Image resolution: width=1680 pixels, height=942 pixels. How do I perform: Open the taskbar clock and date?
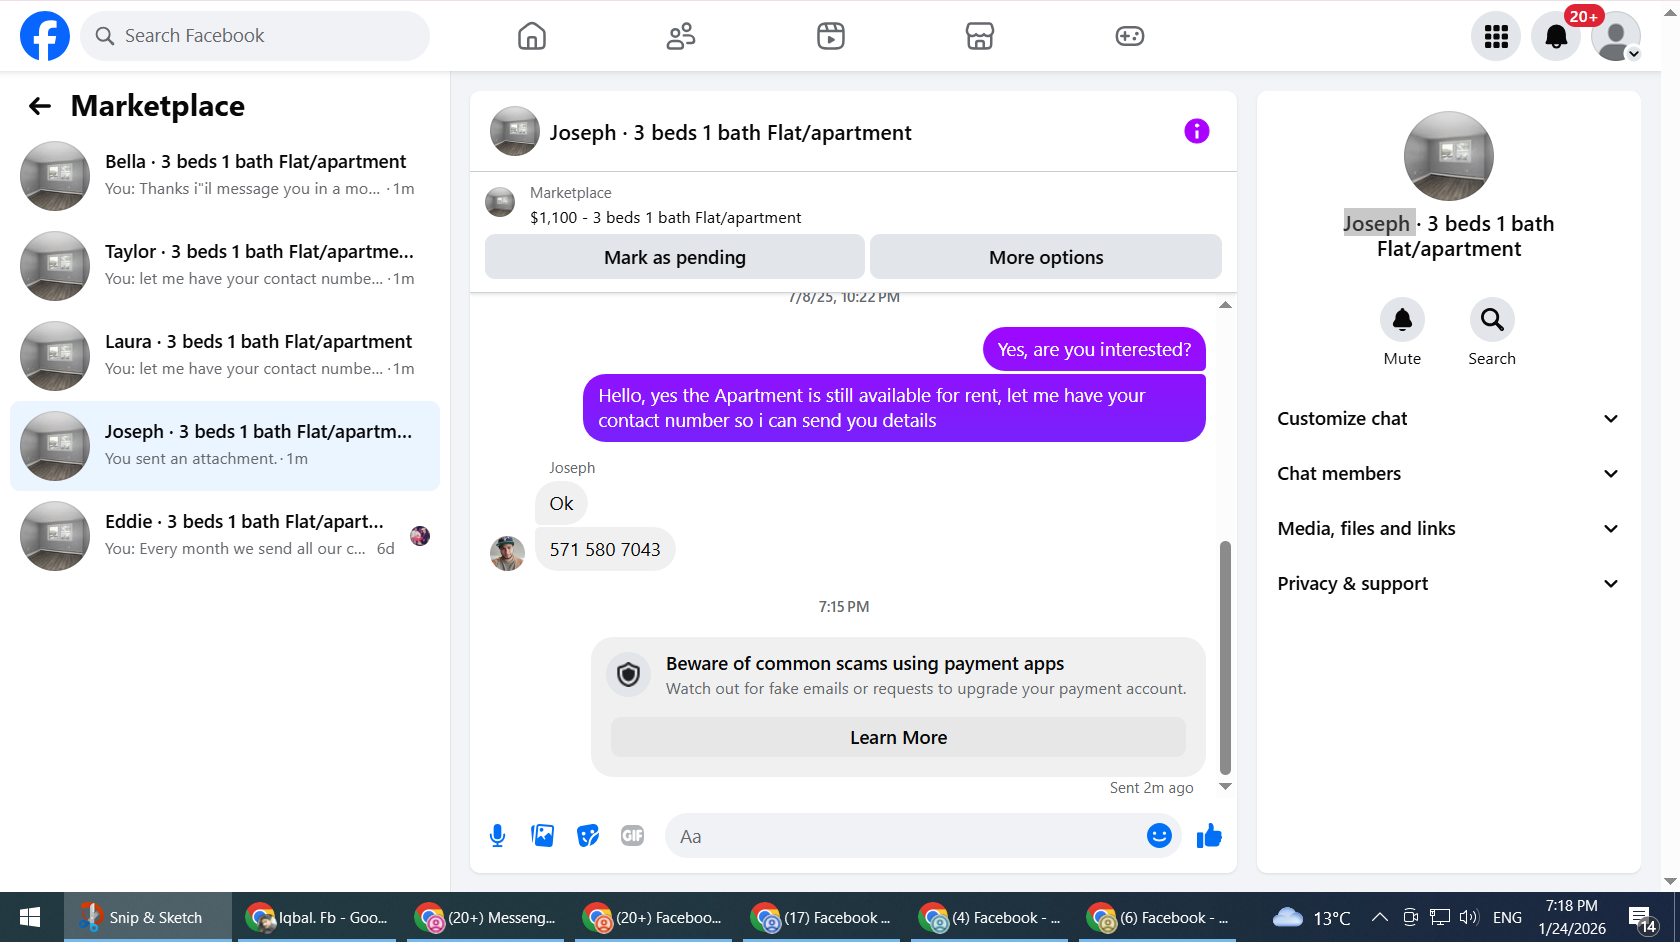click(x=1572, y=917)
